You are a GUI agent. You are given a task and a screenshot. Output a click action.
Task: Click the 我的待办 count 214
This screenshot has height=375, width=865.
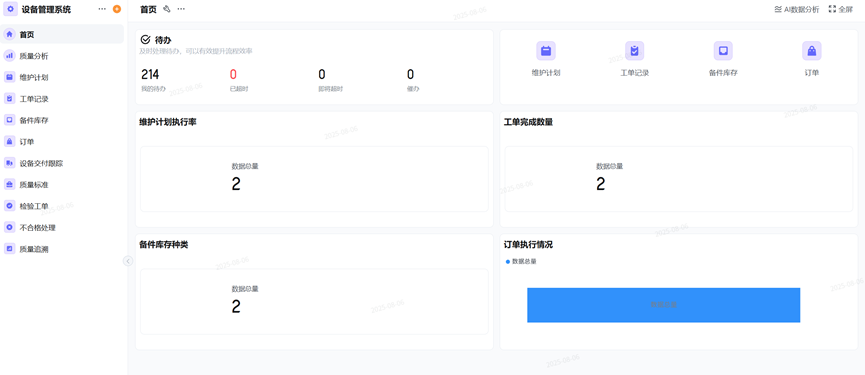150,74
